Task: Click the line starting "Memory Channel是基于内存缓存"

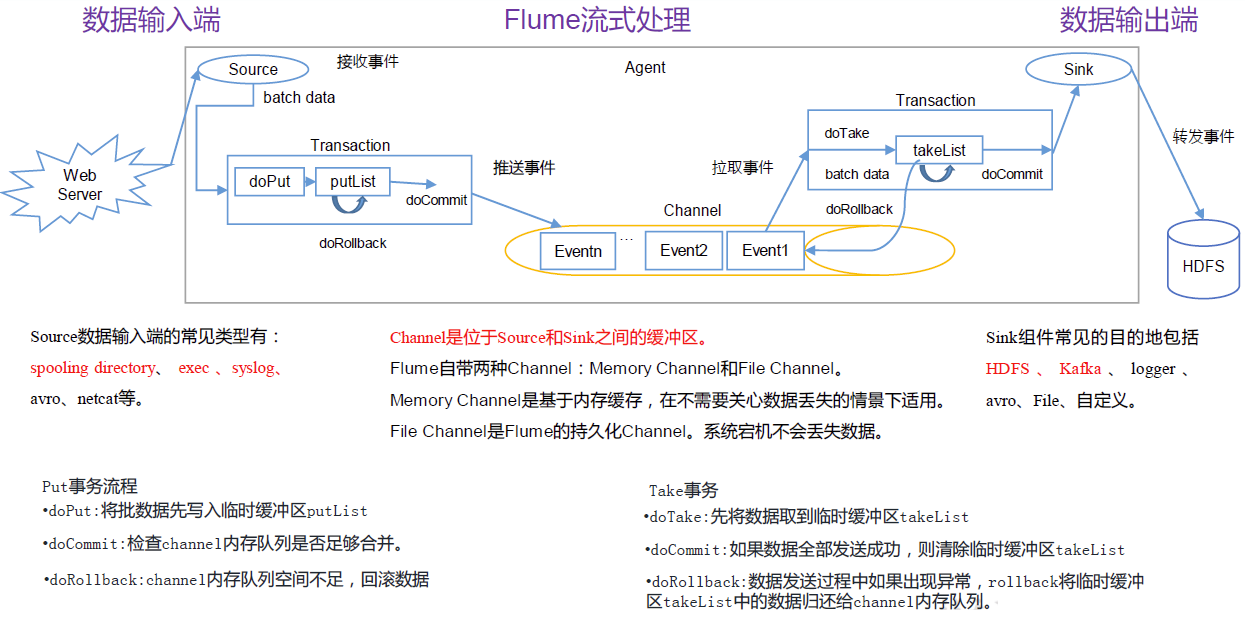Action: click(x=667, y=401)
